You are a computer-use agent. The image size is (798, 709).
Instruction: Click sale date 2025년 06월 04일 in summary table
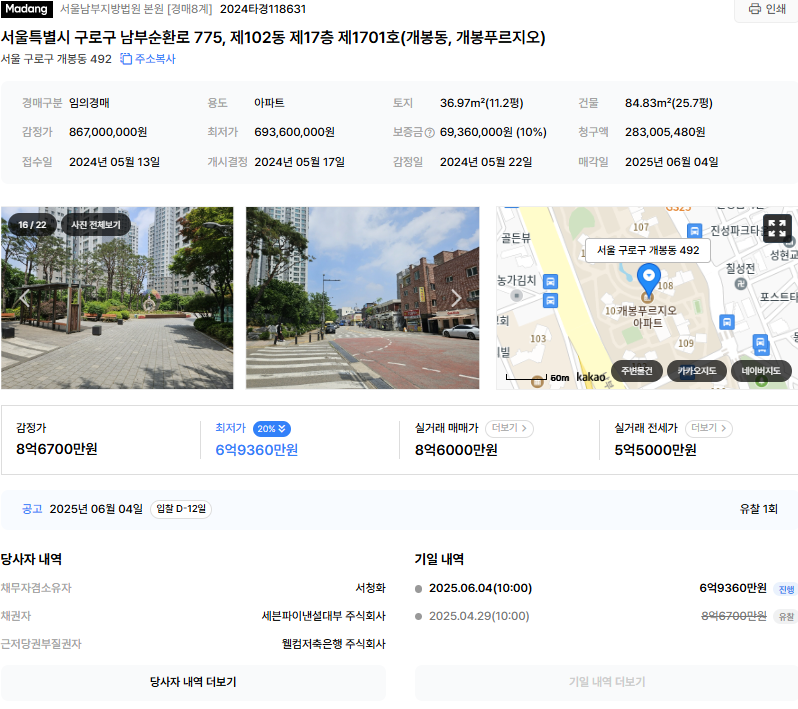pyautogui.click(x=671, y=162)
